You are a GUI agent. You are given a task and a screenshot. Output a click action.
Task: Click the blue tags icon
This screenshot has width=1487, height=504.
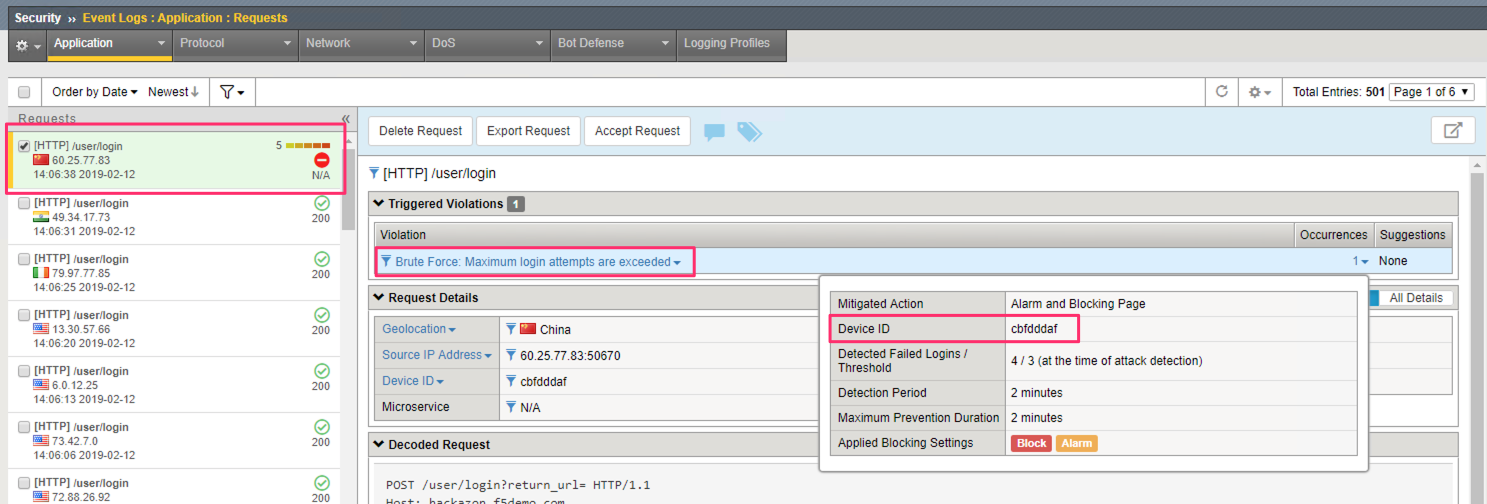[749, 131]
